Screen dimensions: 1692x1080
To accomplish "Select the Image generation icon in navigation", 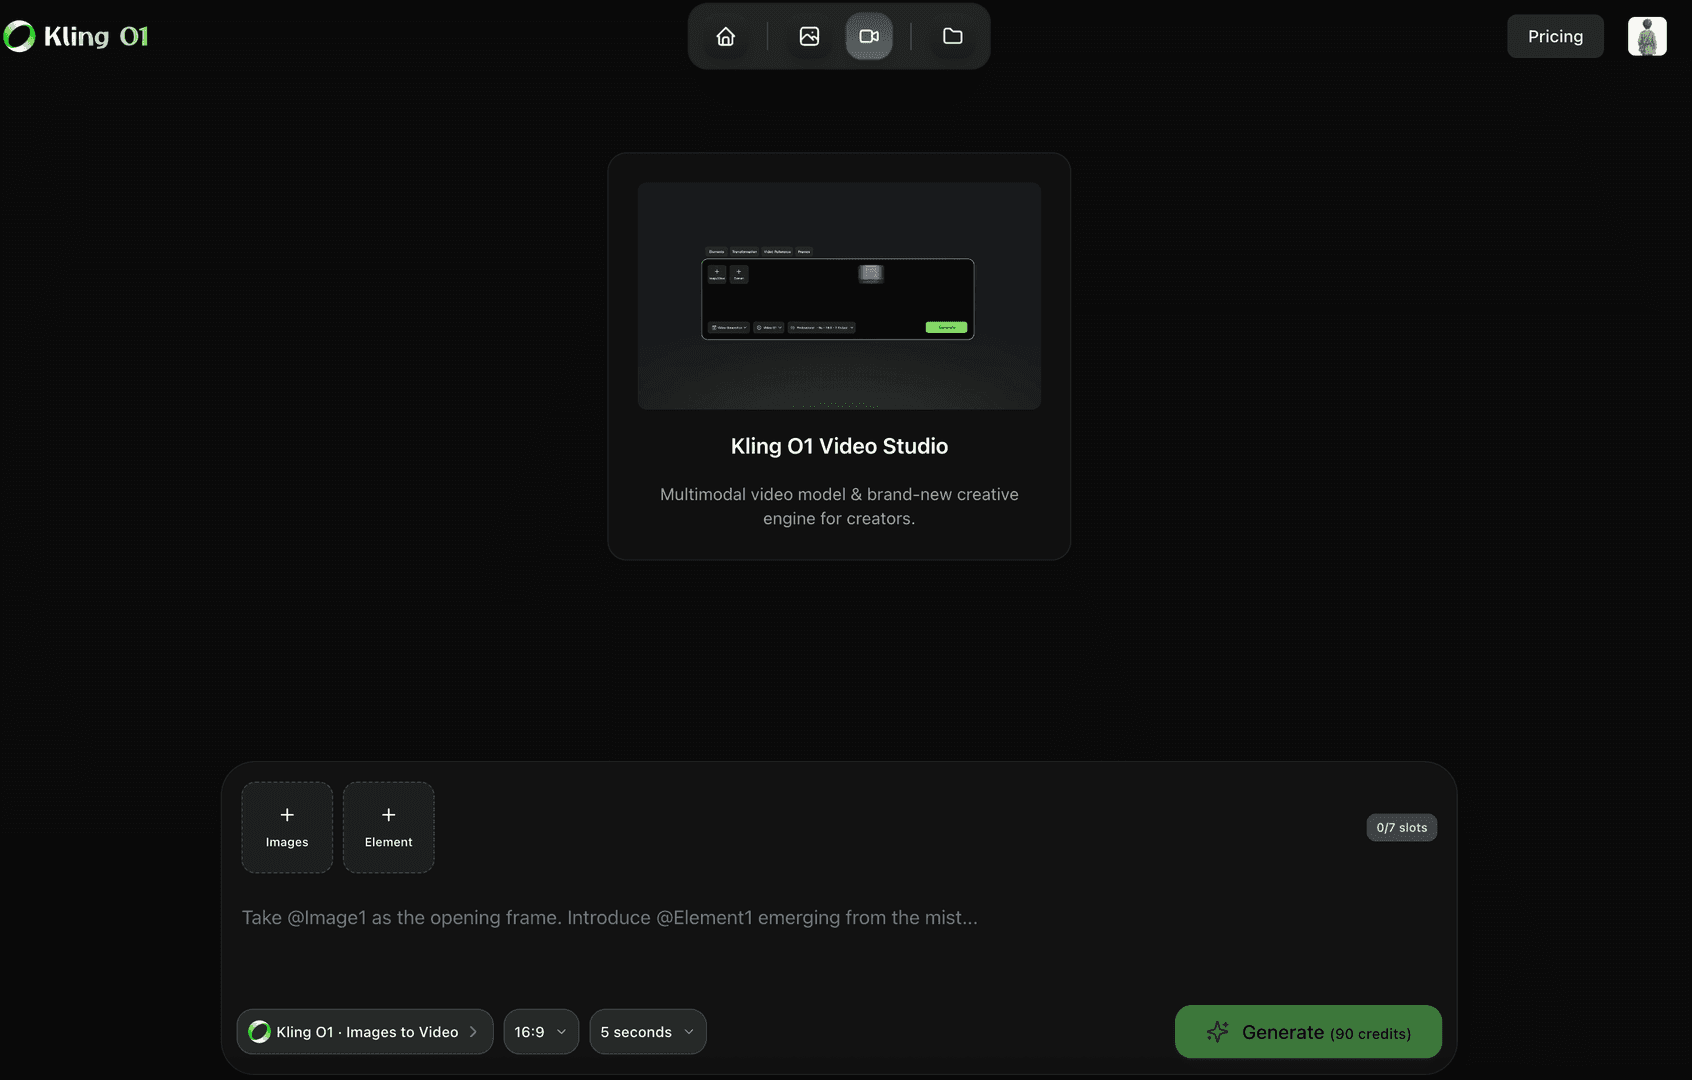I will click(808, 36).
